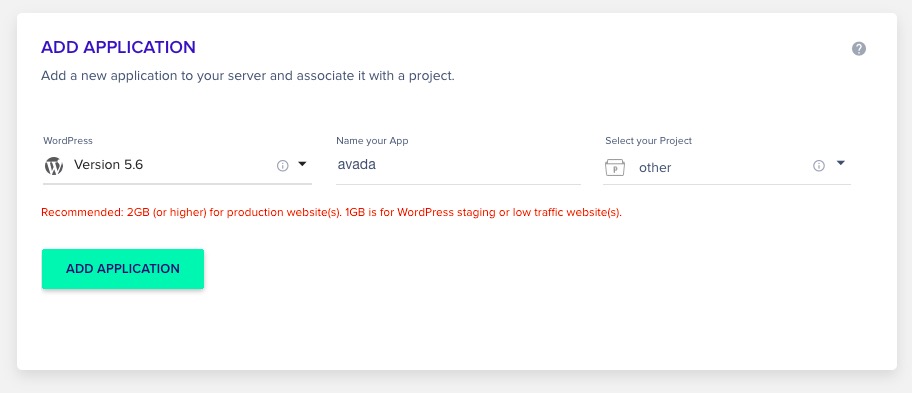Click the red recommended 2GB notice text
This screenshot has height=393, width=912.
pos(332,212)
